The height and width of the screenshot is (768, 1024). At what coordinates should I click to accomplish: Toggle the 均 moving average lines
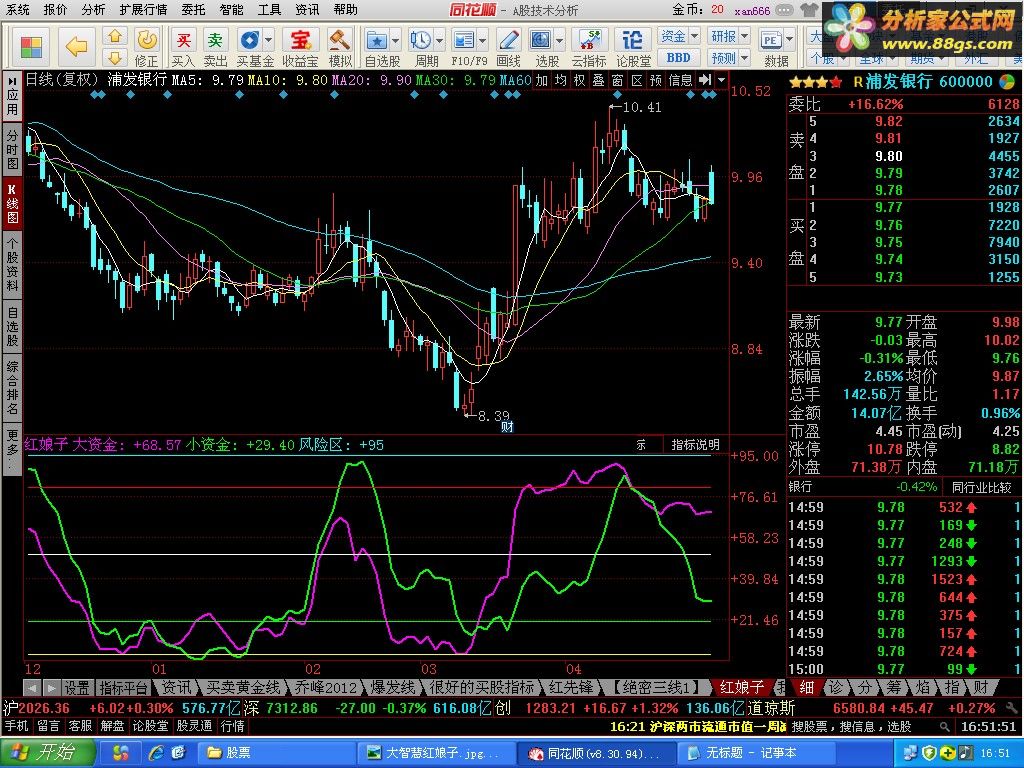tap(560, 80)
